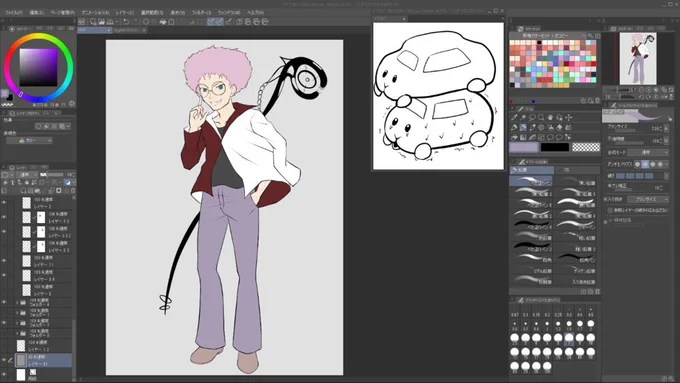Select transparent checkered color swatch

click(586, 147)
